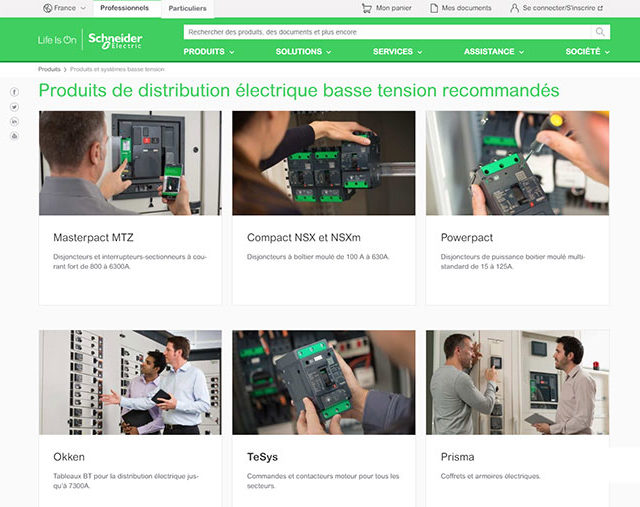This screenshot has width=640, height=507.
Task: Go to Produits breadcrumb
Action: [x=49, y=69]
